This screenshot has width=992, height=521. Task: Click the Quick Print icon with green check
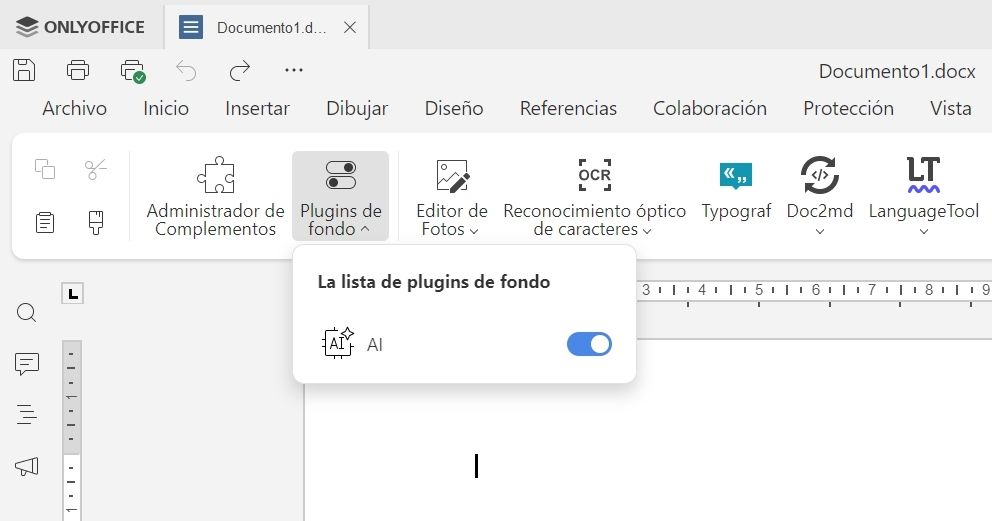coord(133,71)
